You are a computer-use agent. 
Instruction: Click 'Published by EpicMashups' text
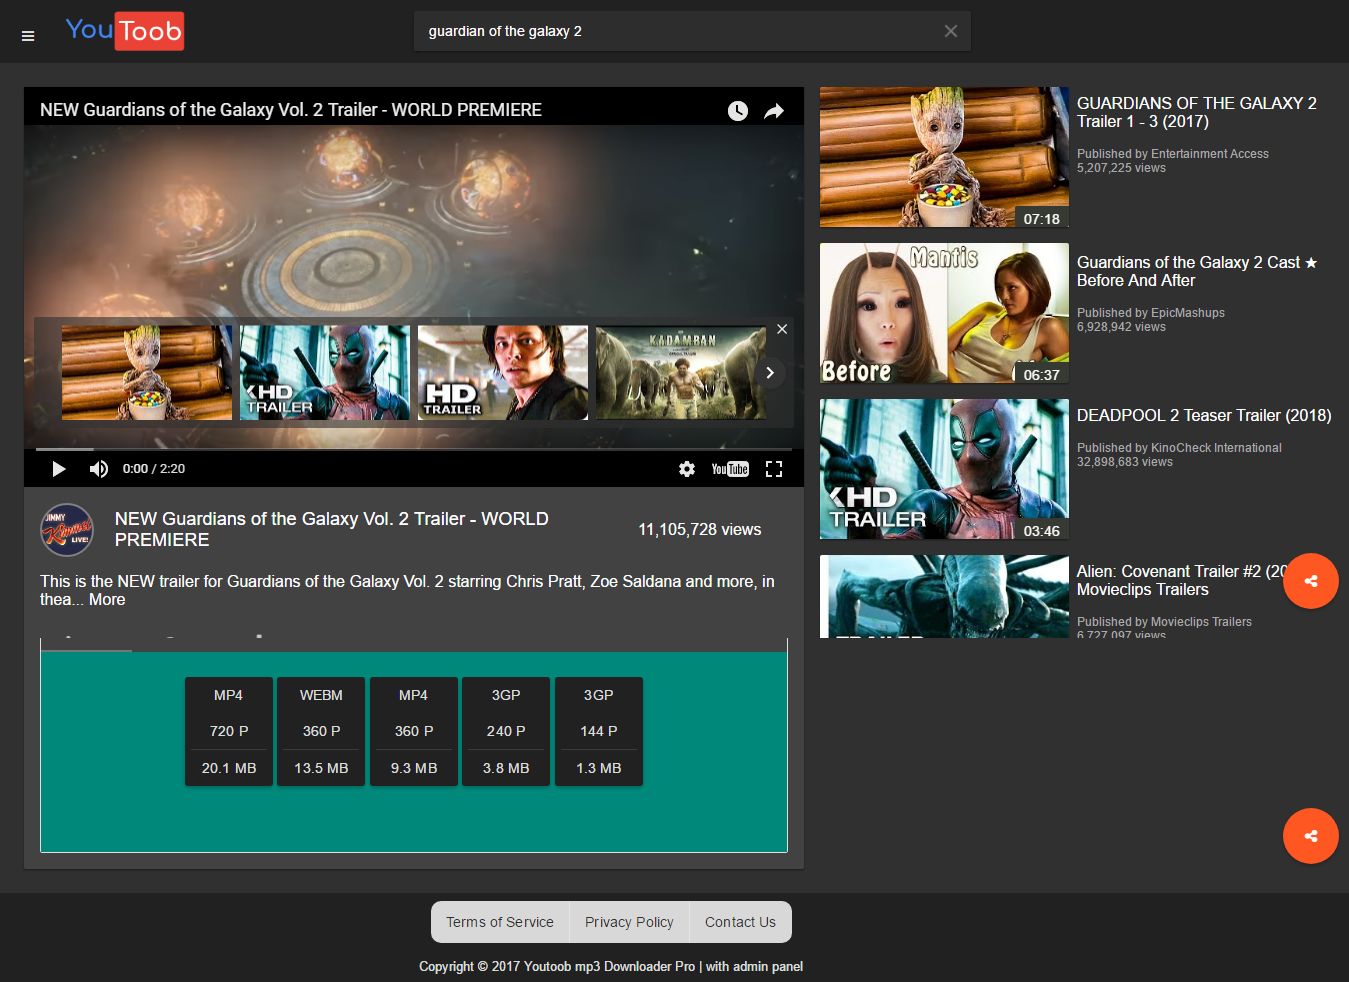pyautogui.click(x=1151, y=313)
